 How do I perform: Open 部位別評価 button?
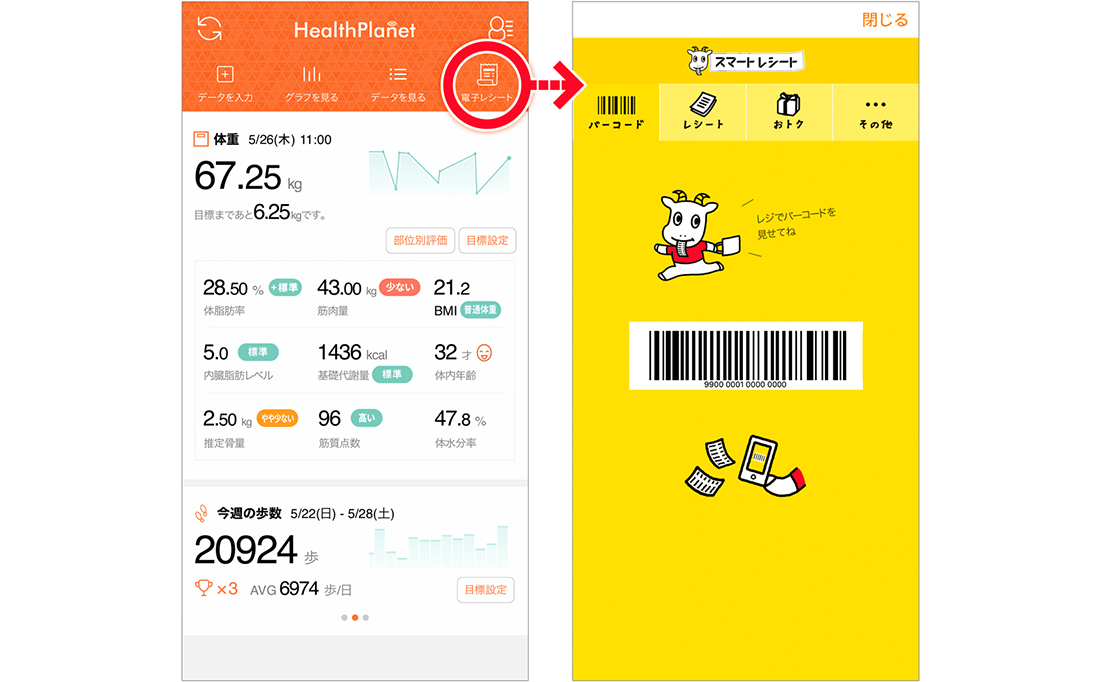420,241
